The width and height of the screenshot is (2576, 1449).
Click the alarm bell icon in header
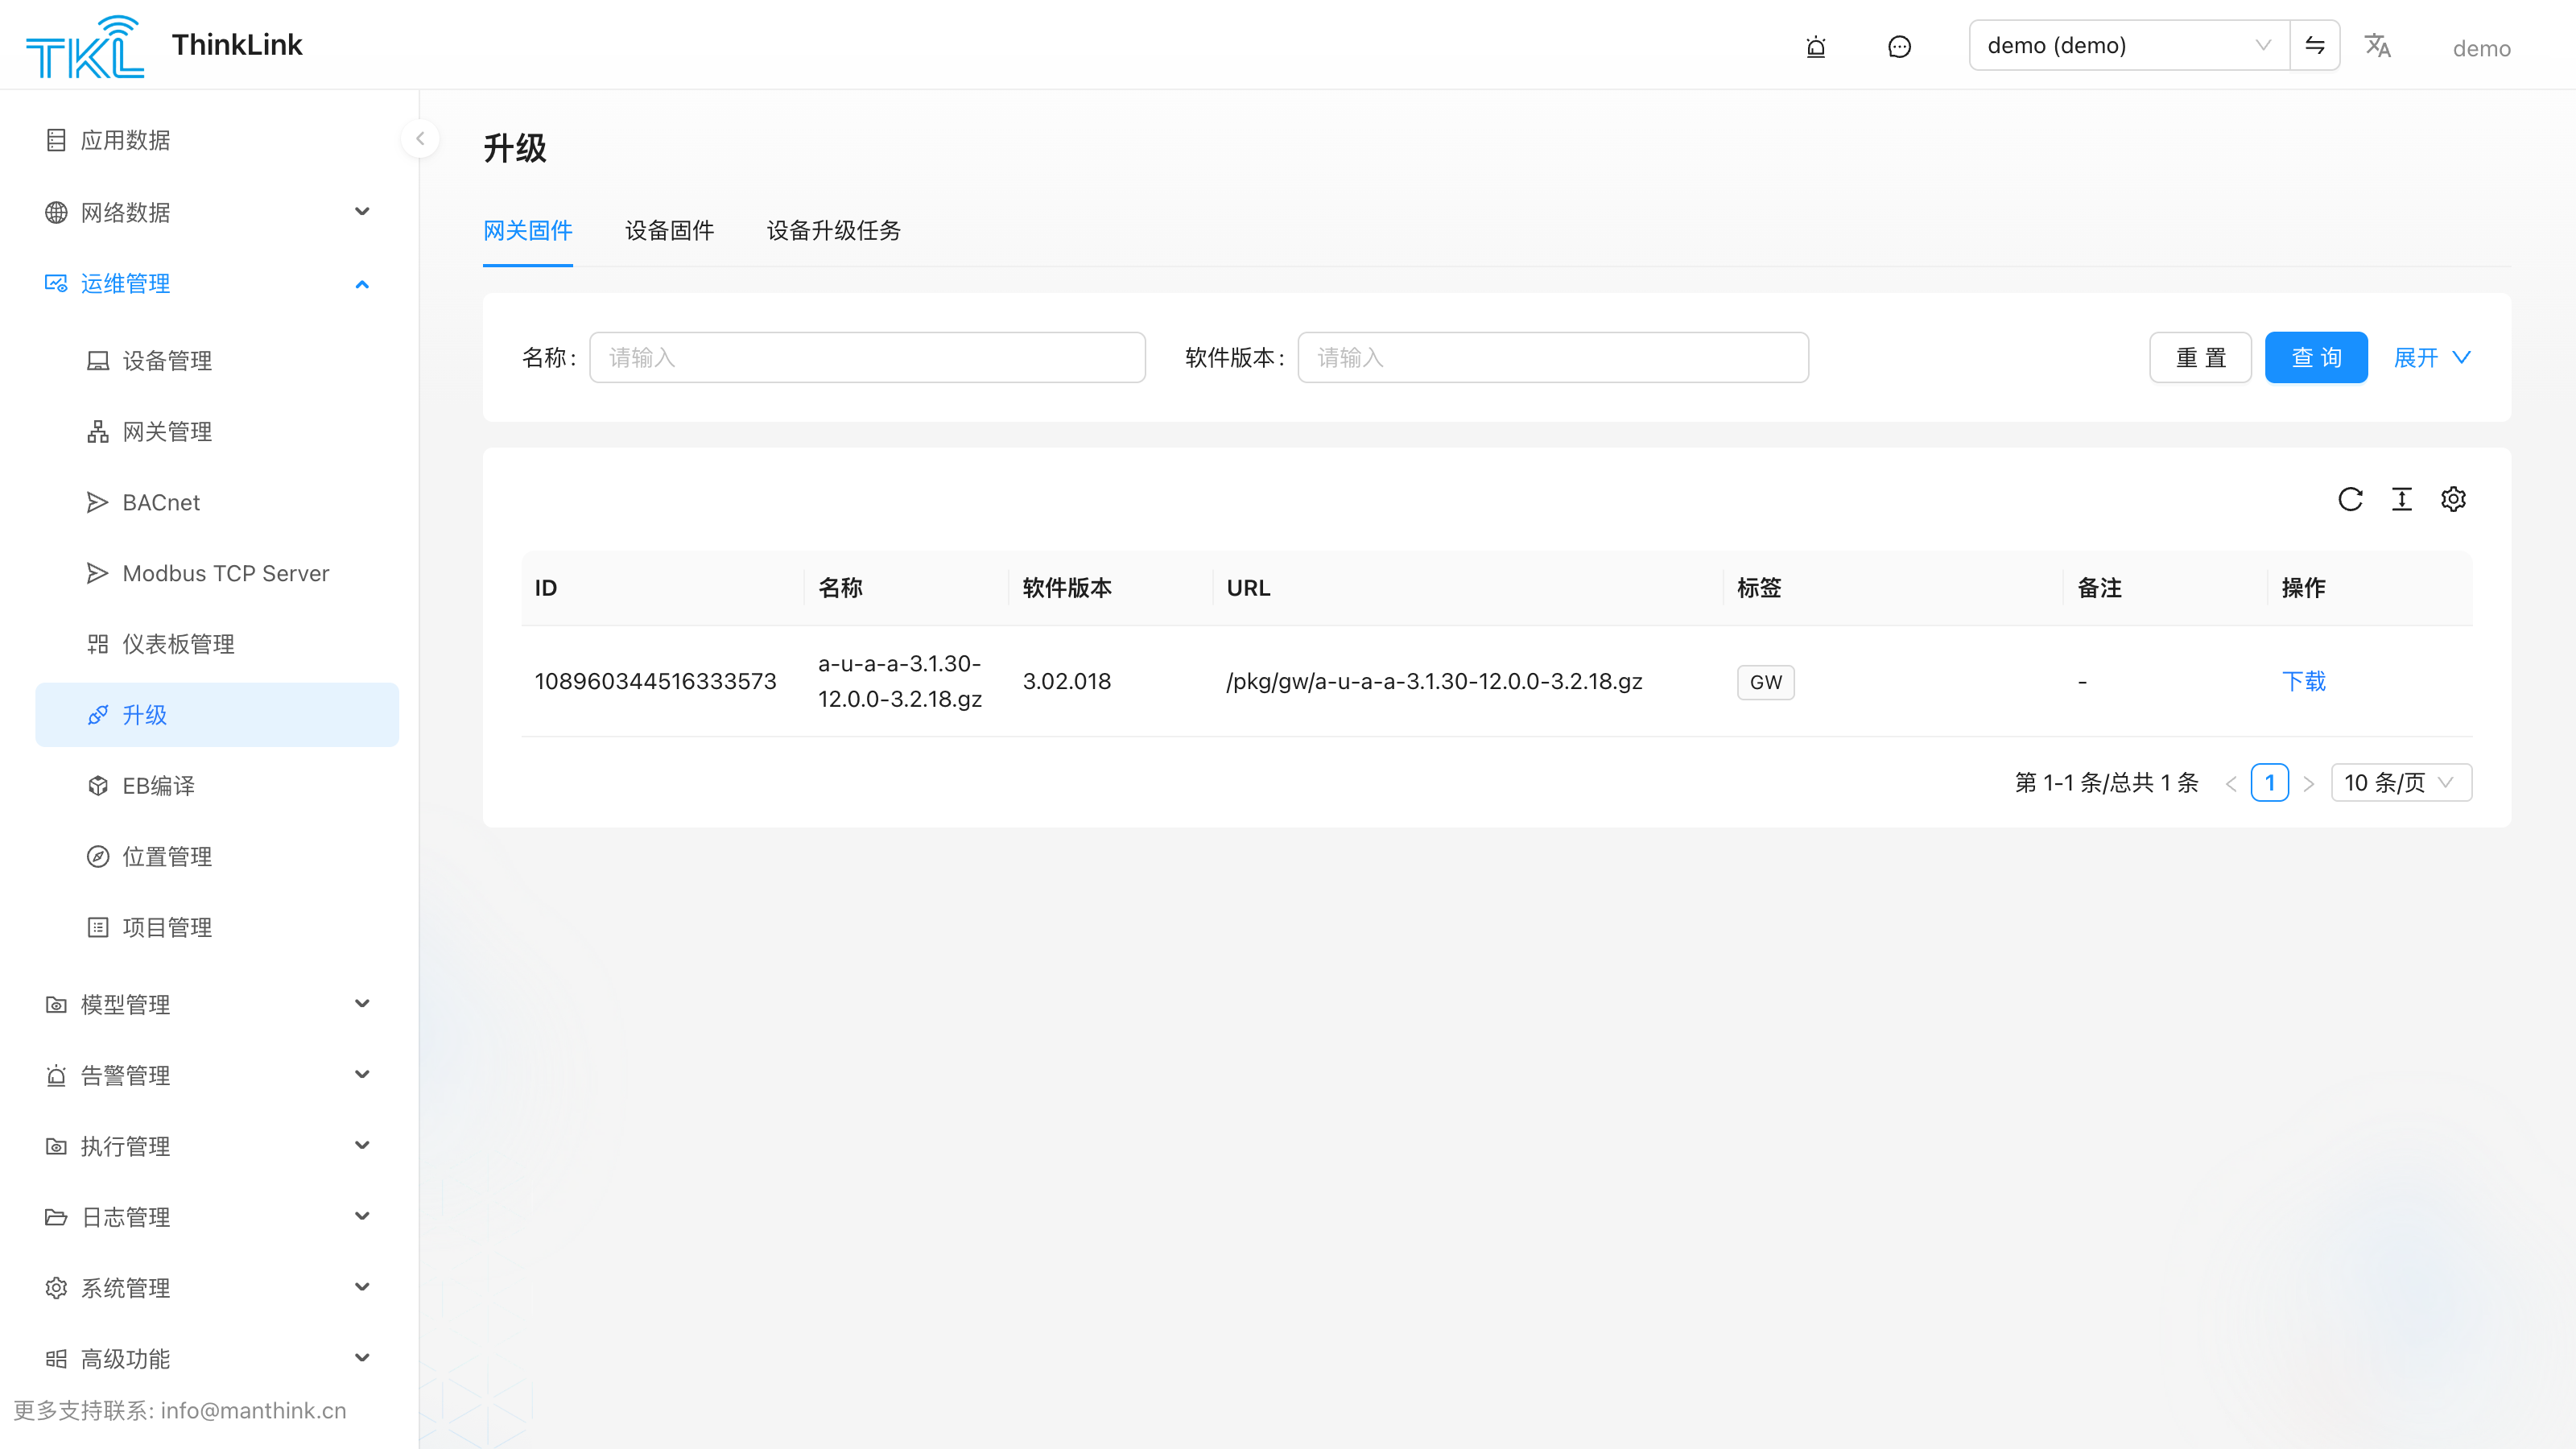pos(1816,46)
